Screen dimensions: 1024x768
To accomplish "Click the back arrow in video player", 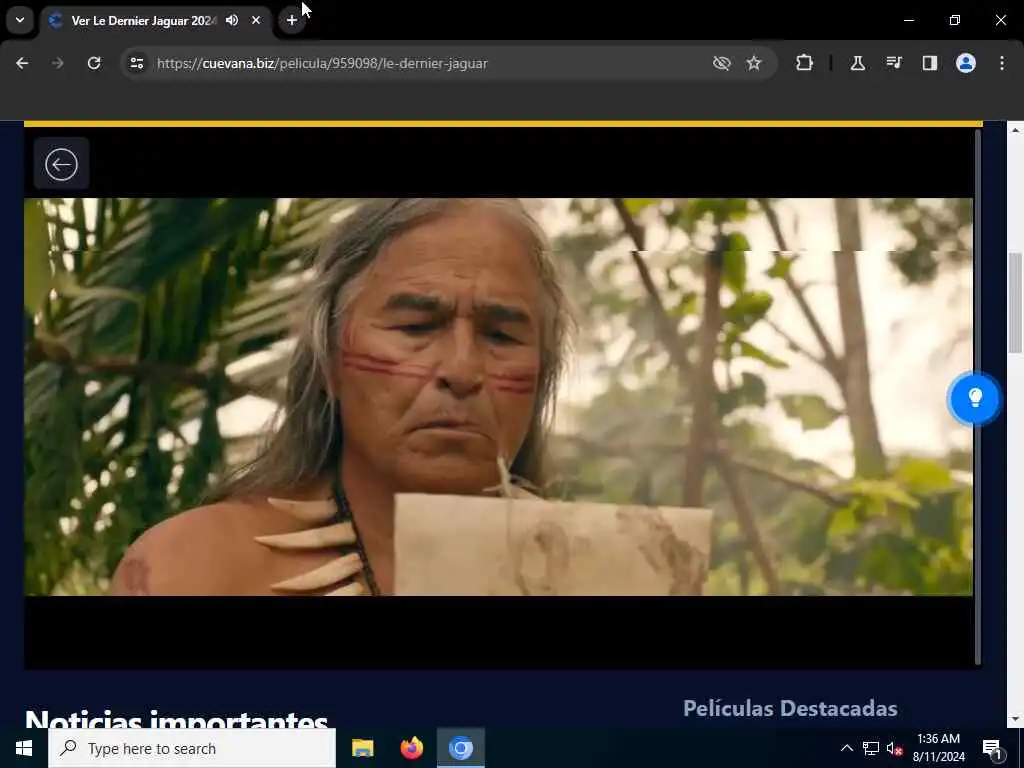I will point(61,164).
